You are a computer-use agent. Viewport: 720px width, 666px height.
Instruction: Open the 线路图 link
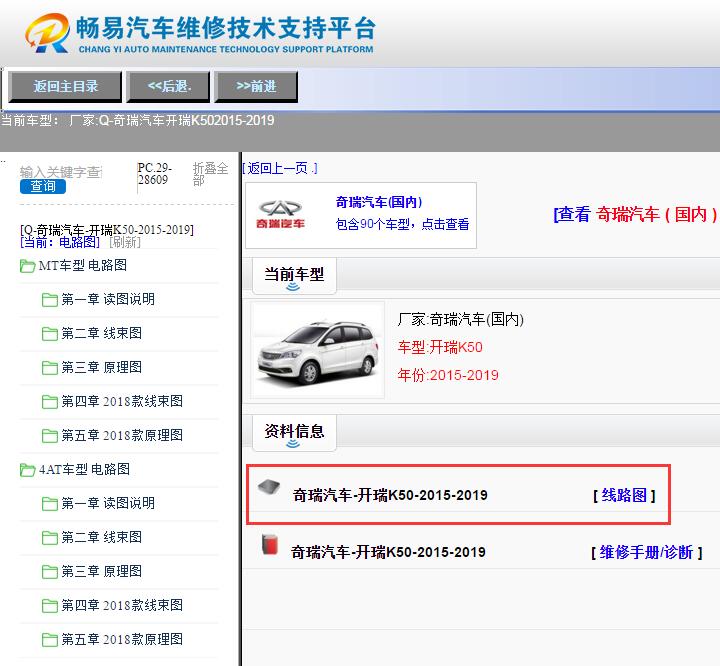tap(624, 495)
